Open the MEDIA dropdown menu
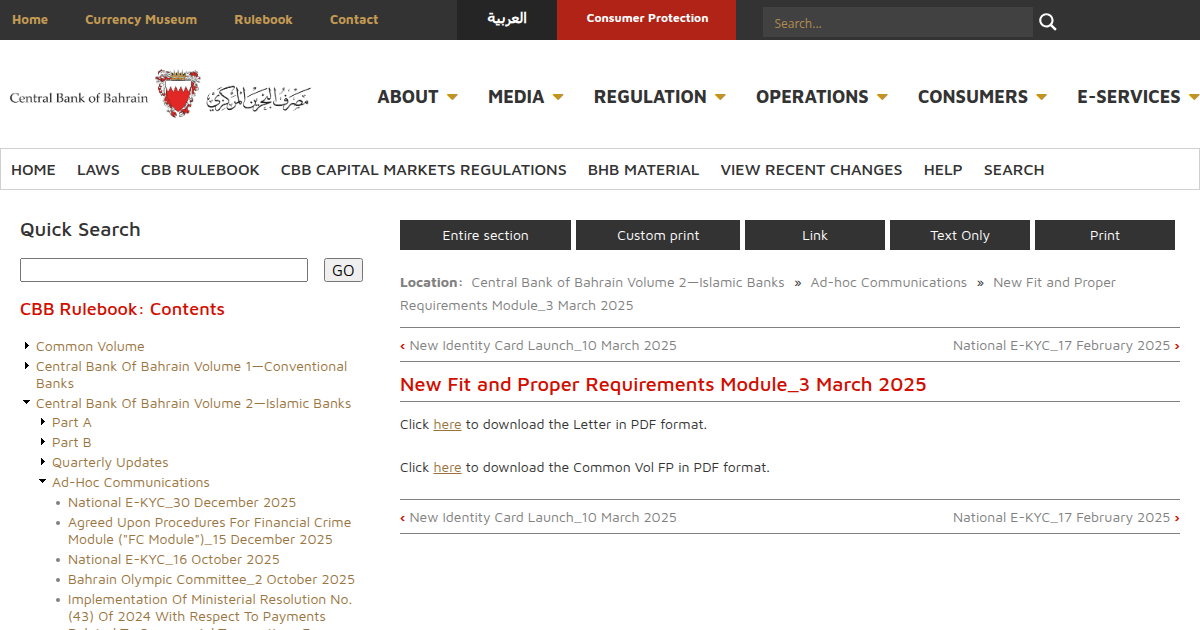This screenshot has height=630, width=1200. [x=525, y=96]
